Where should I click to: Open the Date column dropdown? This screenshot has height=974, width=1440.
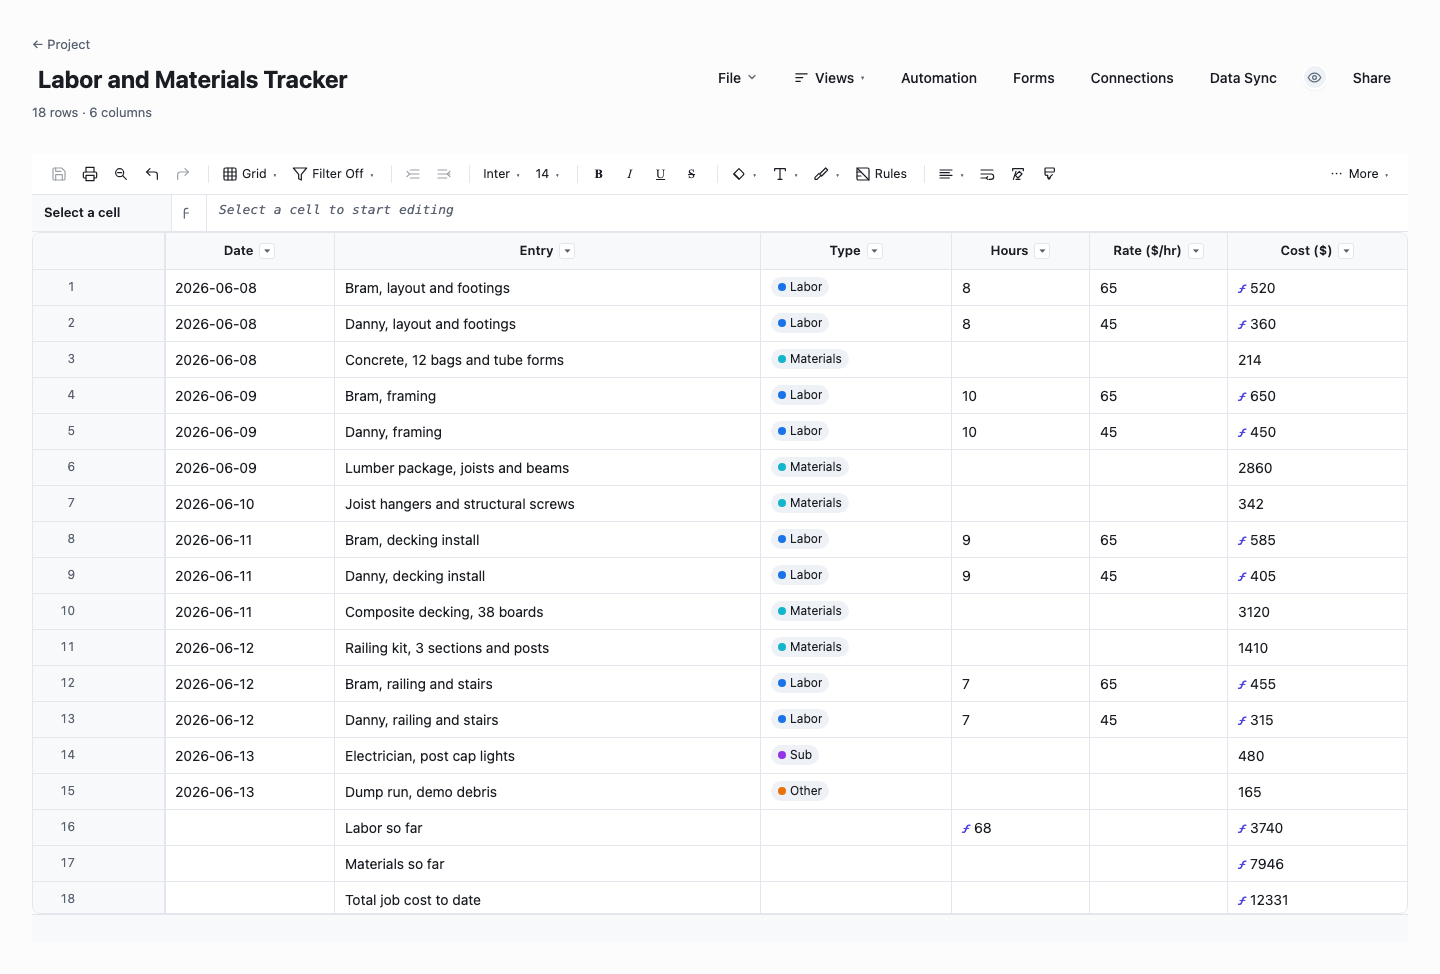point(267,251)
